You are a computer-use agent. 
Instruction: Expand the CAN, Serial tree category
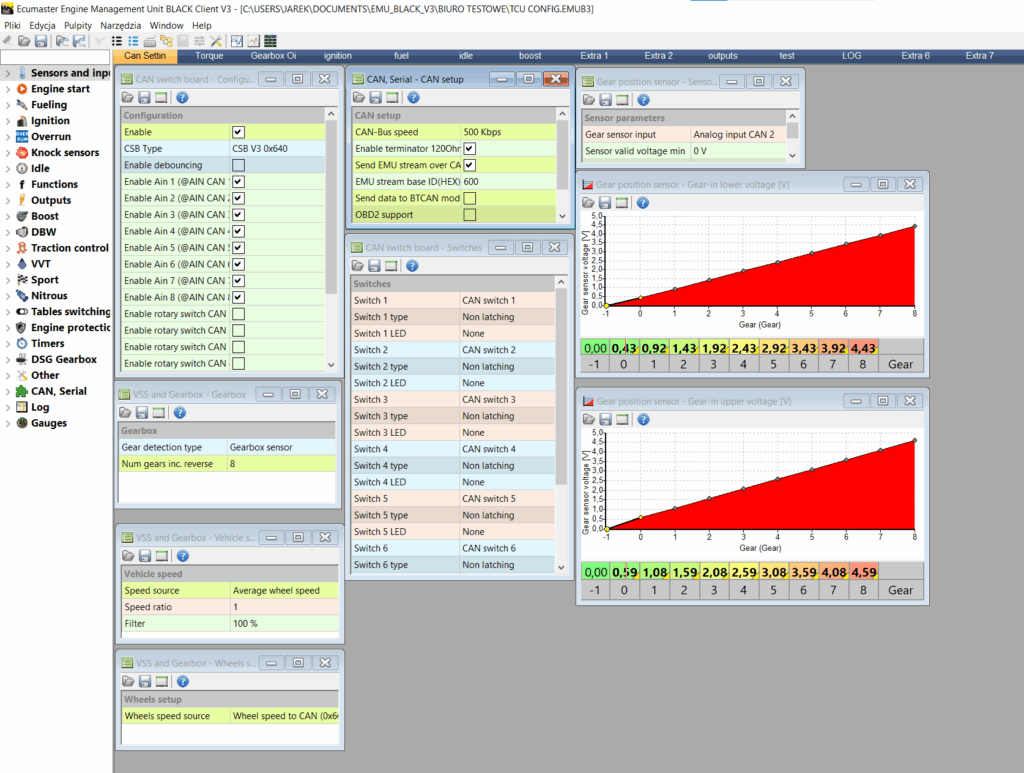coord(8,392)
